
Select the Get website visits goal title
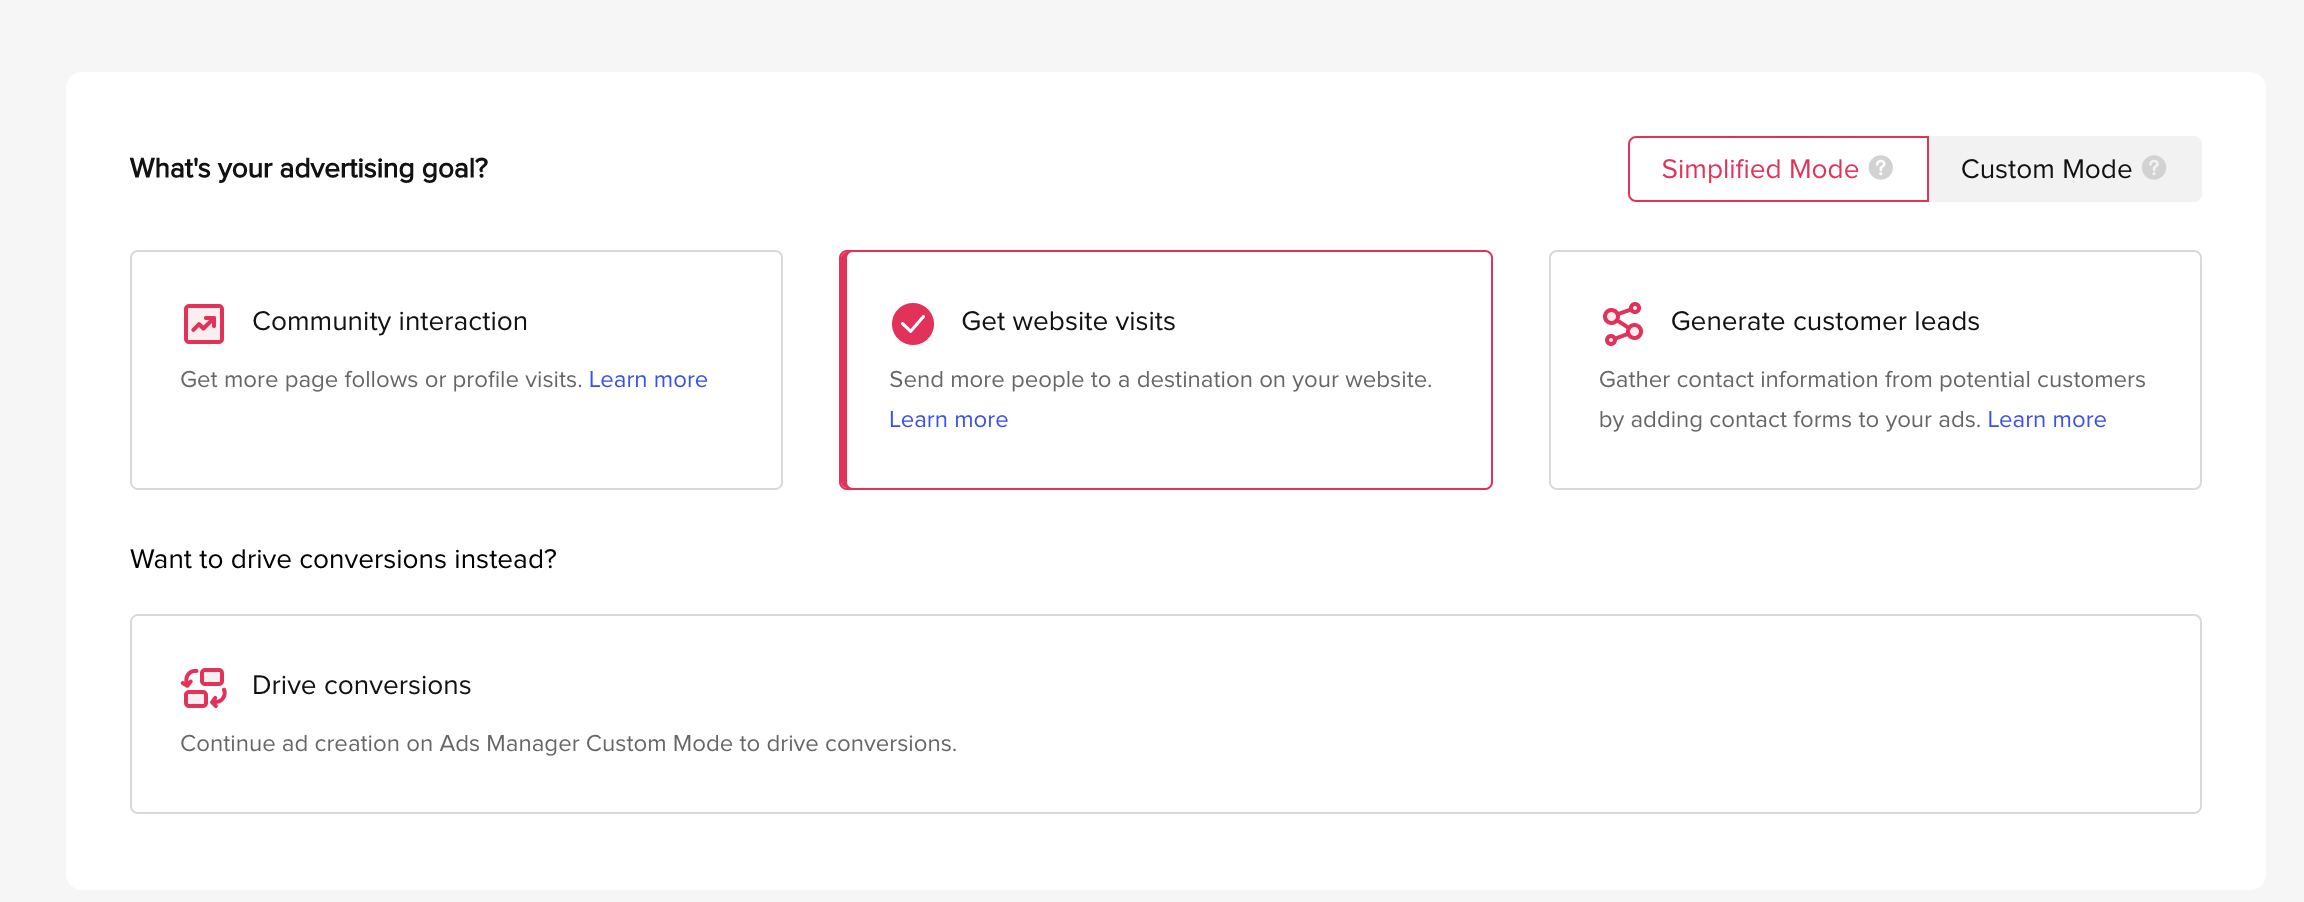pyautogui.click(x=1068, y=321)
